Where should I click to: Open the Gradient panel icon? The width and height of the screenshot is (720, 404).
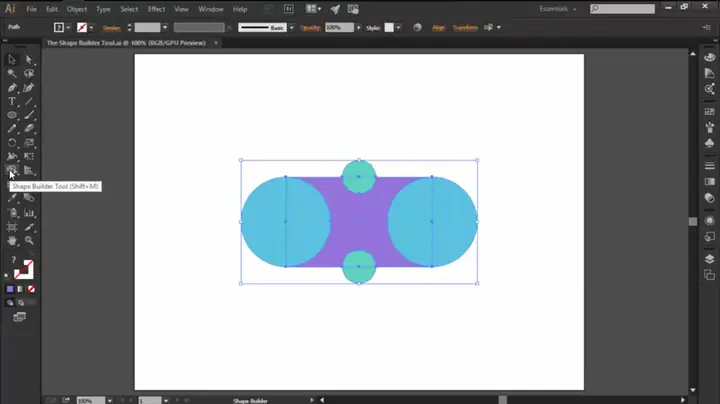709,182
